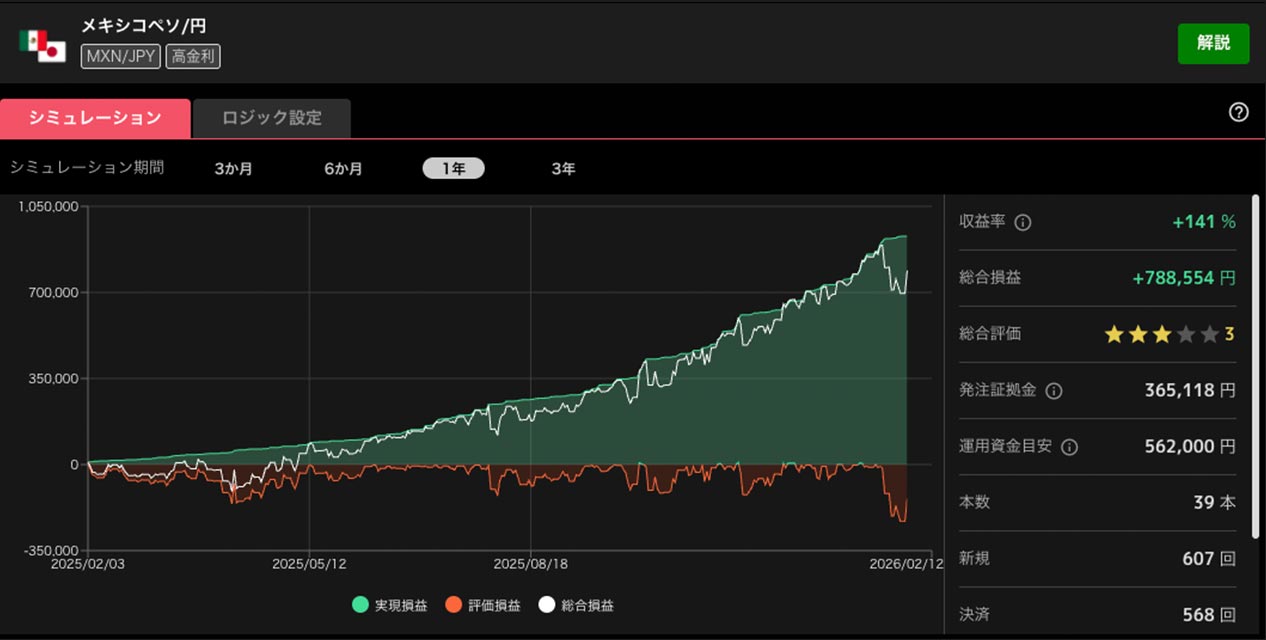Click the help question mark icon
Image resolution: width=1266 pixels, height=640 pixels.
pos(1238,112)
